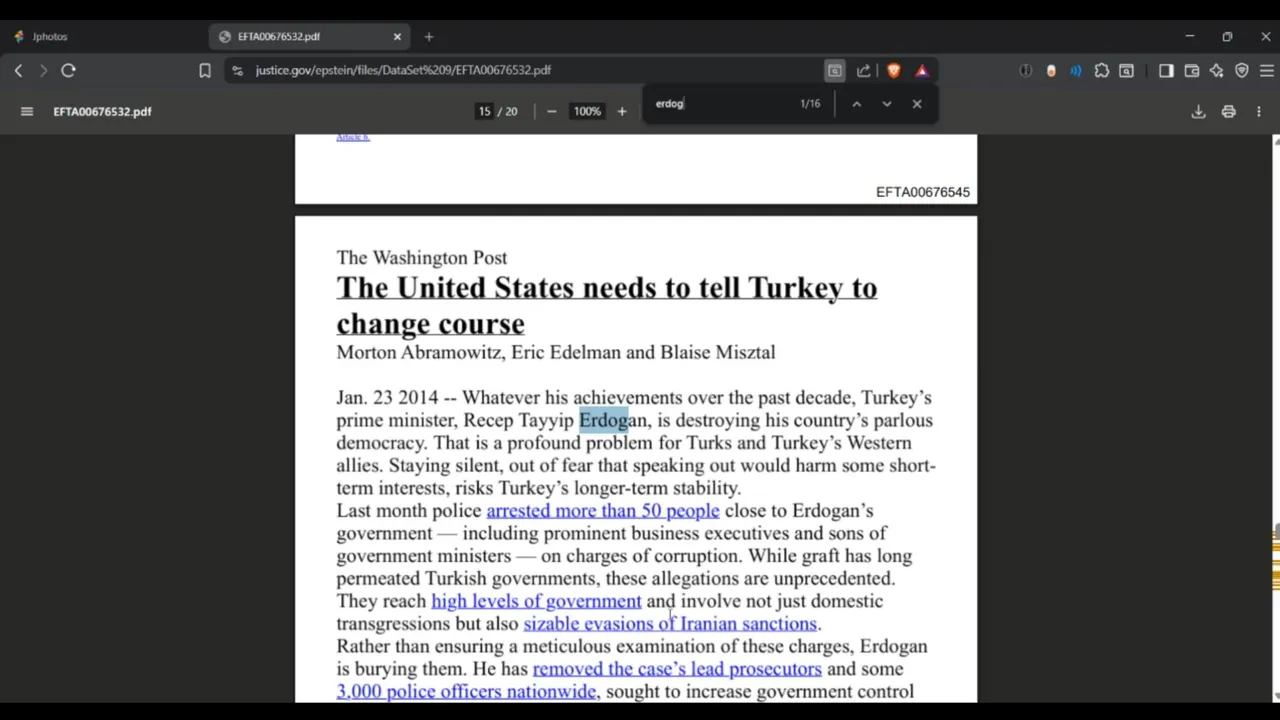Open Brave Wallet
This screenshot has height=720, width=1280.
1192,70
